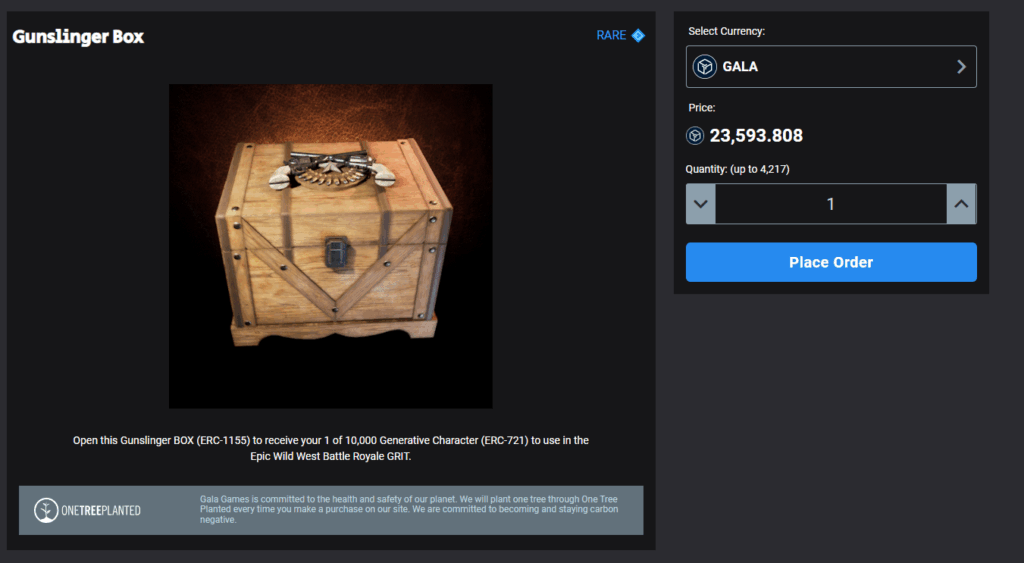Click the quantity input field showing 1

click(831, 204)
